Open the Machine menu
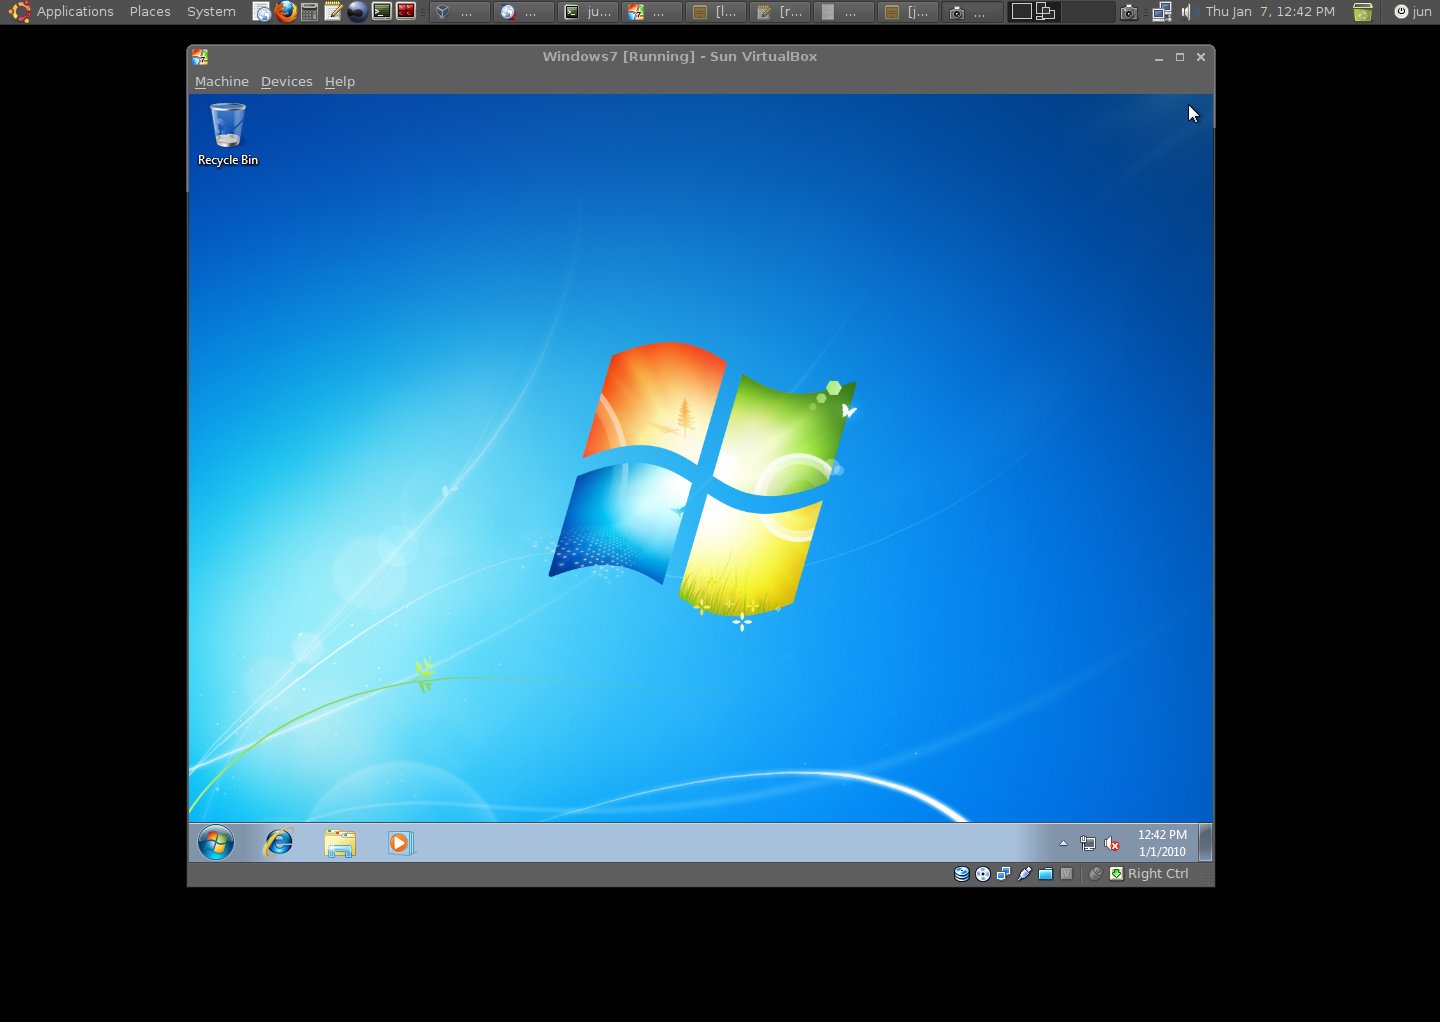The width and height of the screenshot is (1440, 1022). coord(221,81)
